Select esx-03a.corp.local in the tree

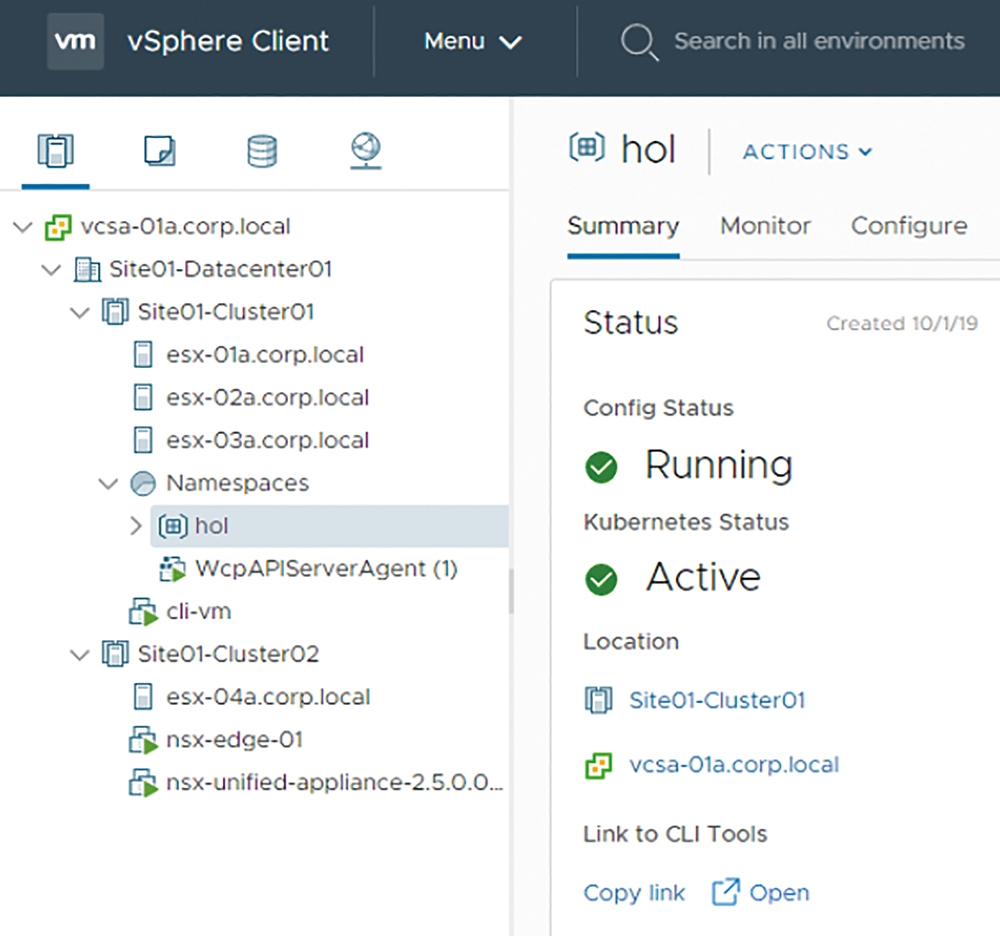coord(267,441)
